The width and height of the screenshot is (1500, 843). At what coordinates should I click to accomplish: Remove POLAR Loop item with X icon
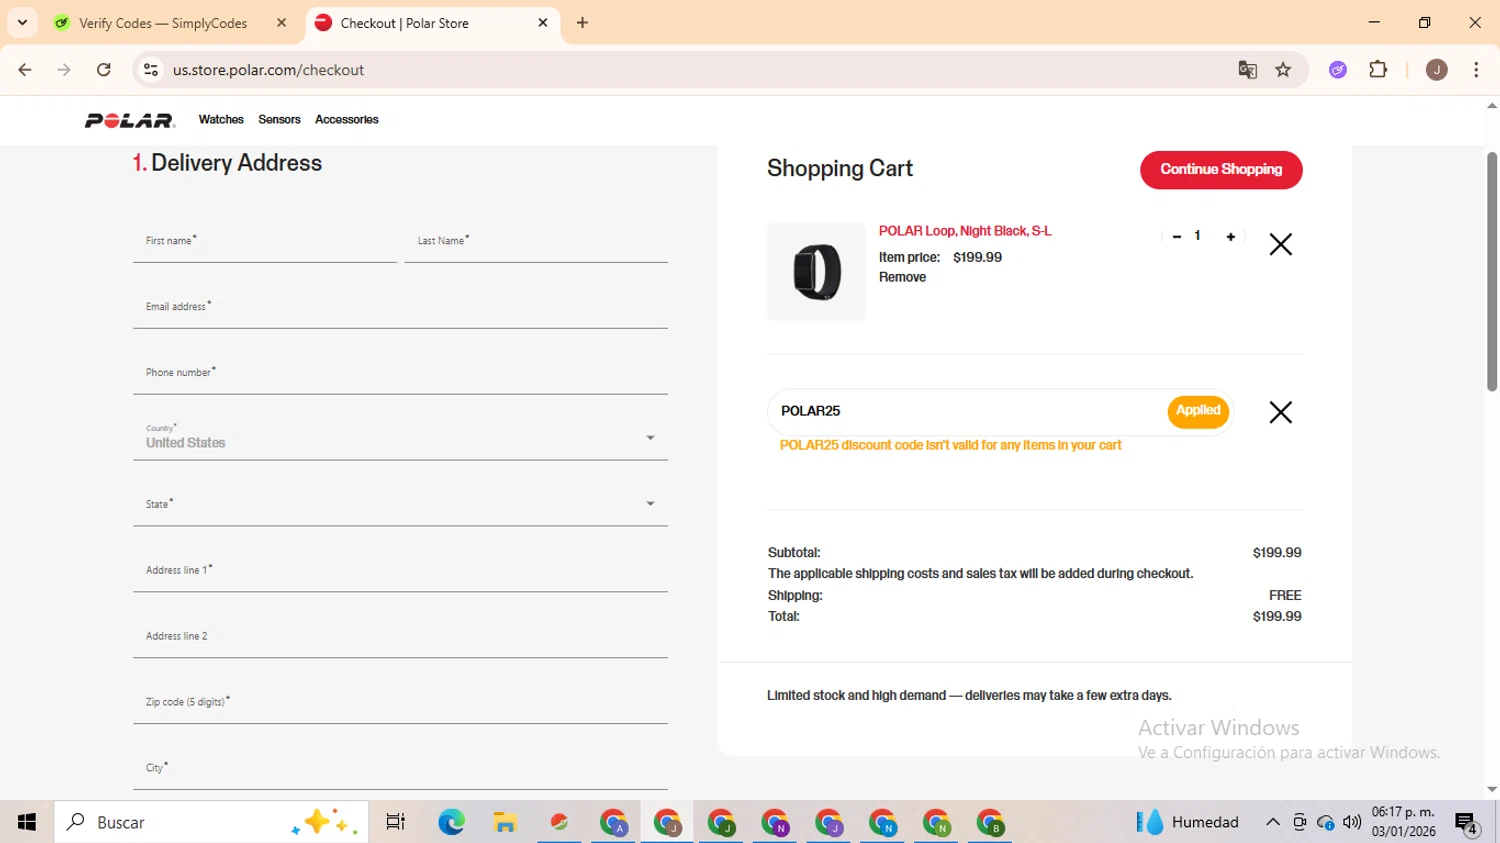1280,245
